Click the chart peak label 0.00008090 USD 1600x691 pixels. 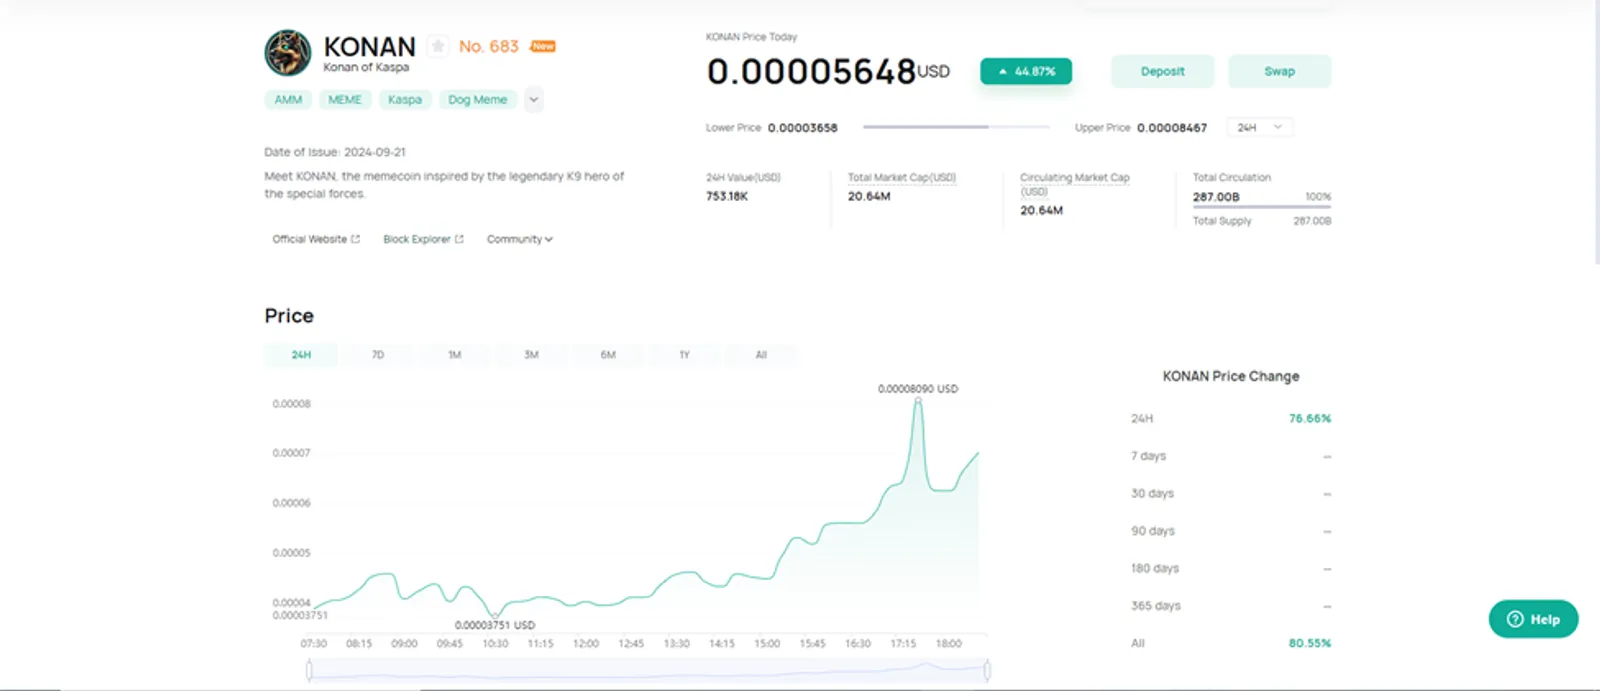(918, 389)
